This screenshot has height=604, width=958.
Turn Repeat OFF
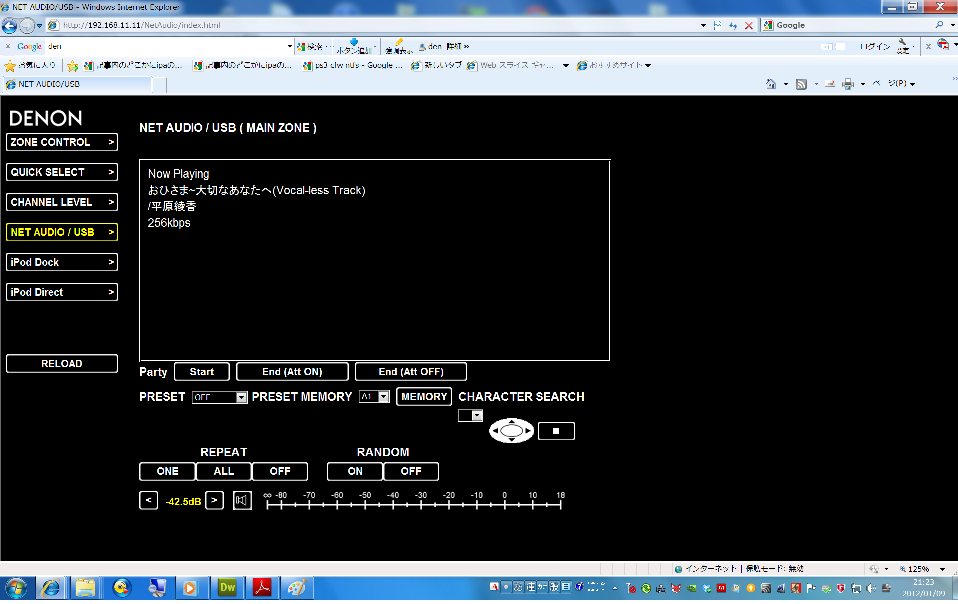click(x=280, y=471)
